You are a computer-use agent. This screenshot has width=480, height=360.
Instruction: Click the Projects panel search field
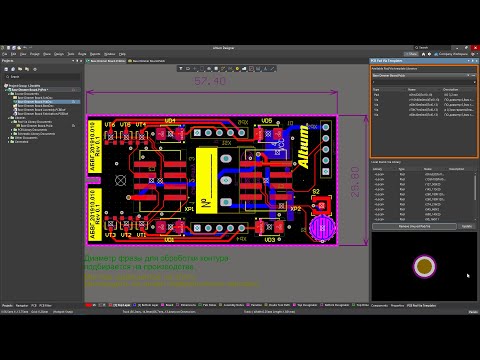[42, 77]
